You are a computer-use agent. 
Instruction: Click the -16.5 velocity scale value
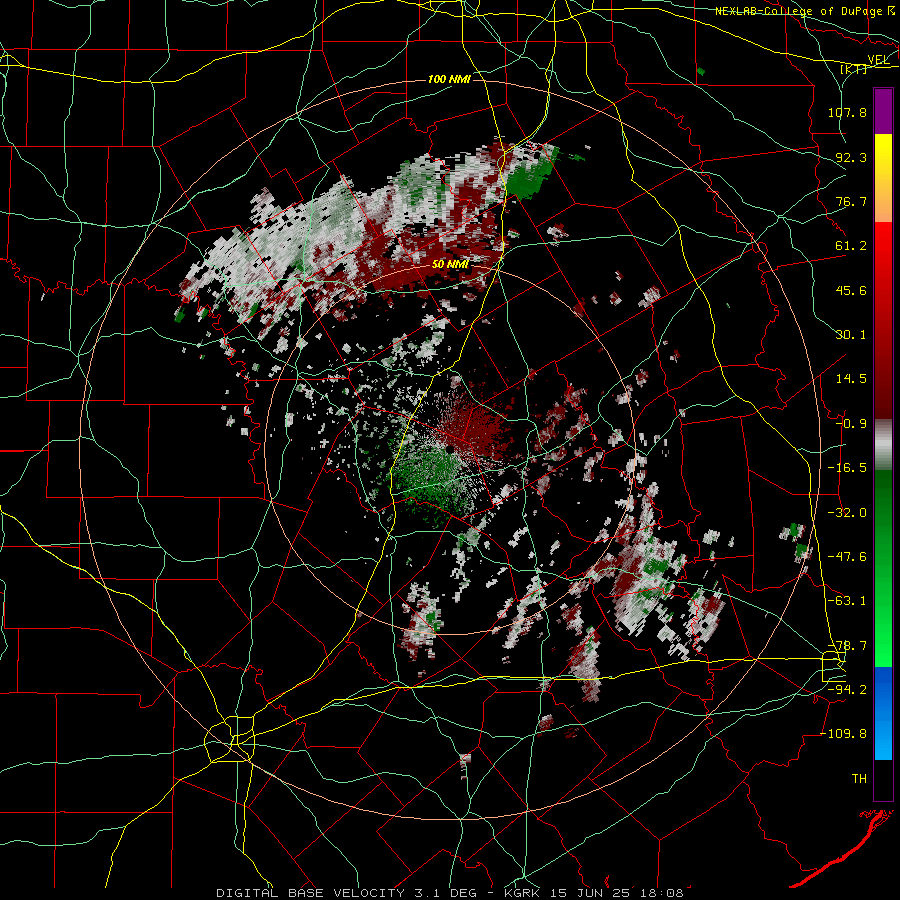pyautogui.click(x=847, y=468)
